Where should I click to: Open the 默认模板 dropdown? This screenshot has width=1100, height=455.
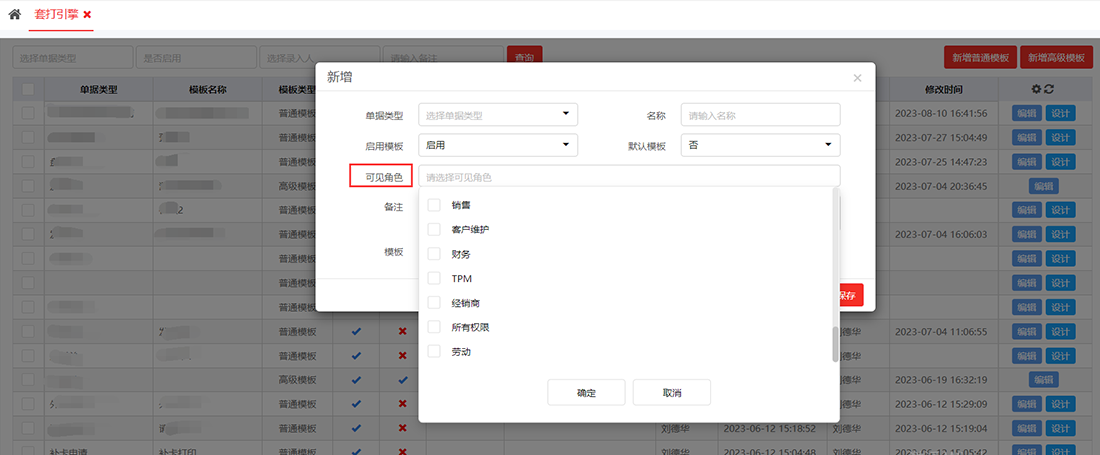coord(760,145)
